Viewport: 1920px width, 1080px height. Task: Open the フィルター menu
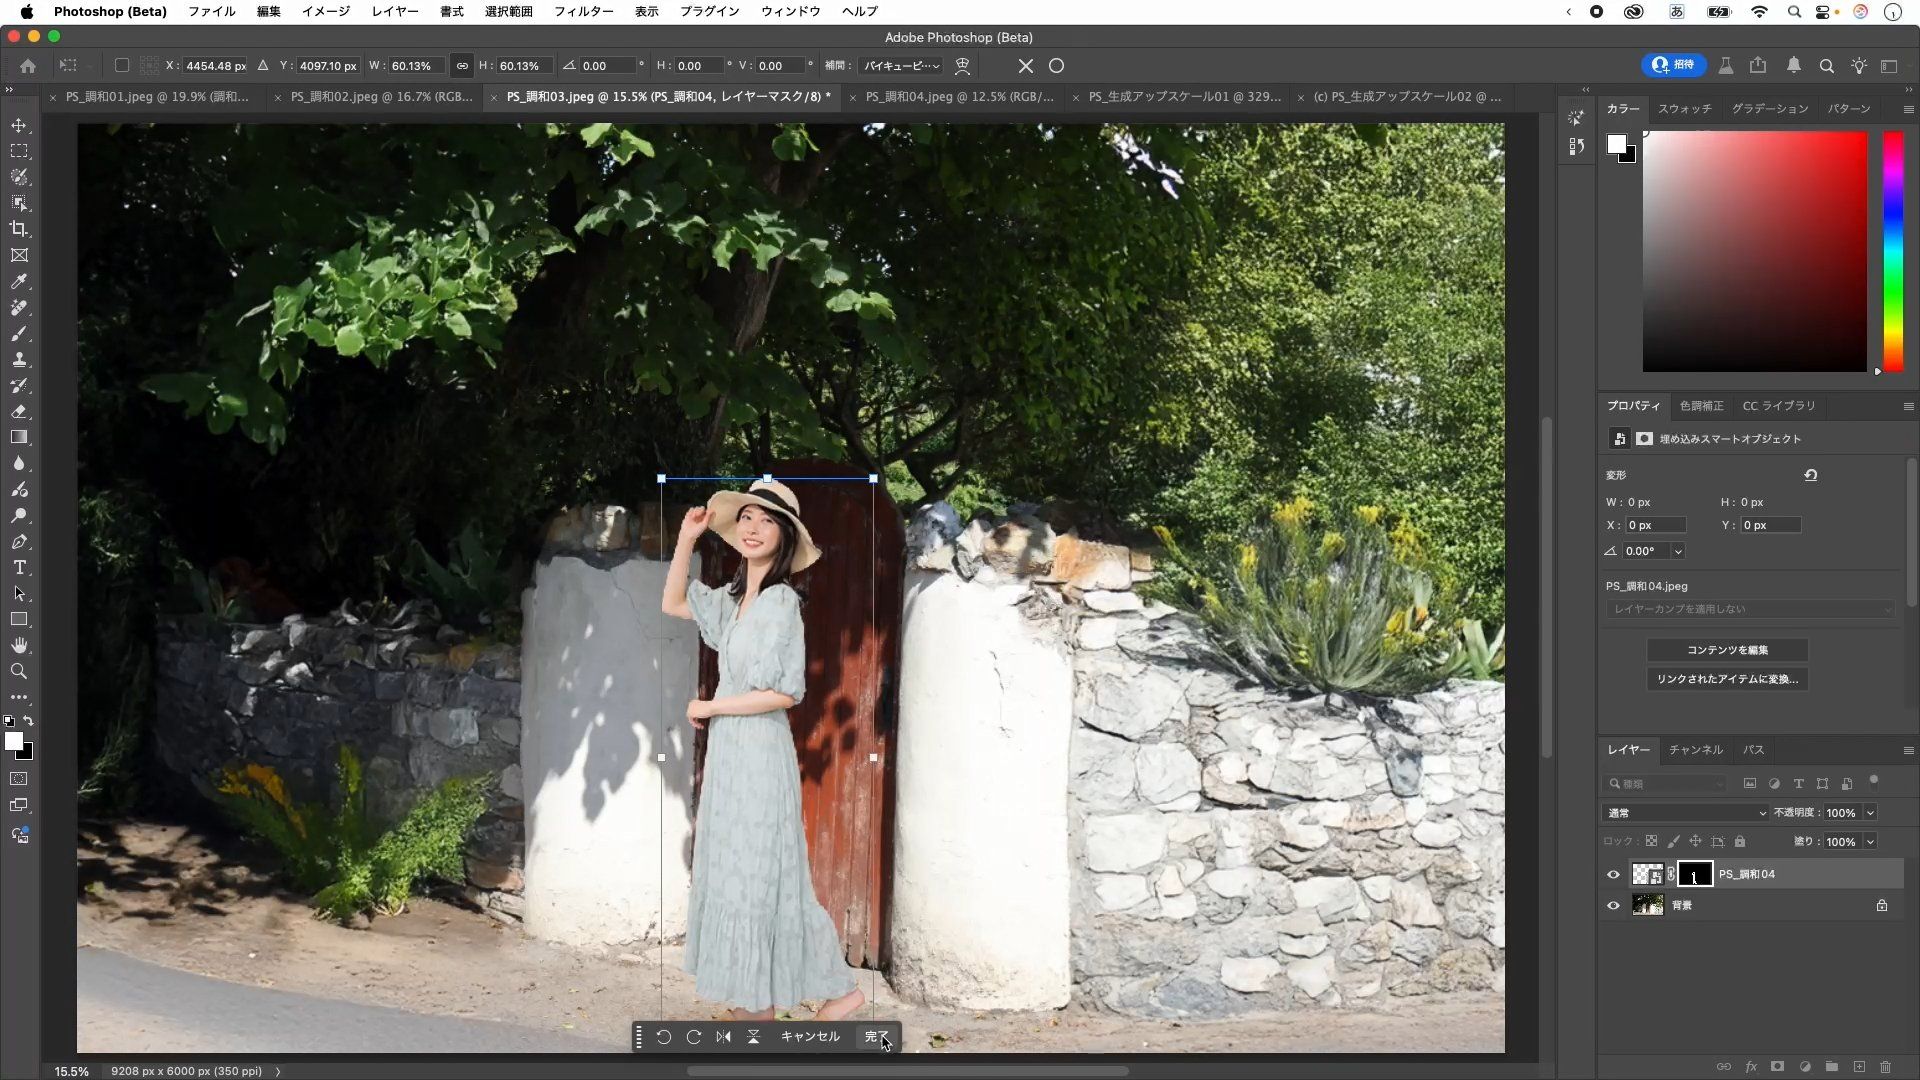pos(583,11)
